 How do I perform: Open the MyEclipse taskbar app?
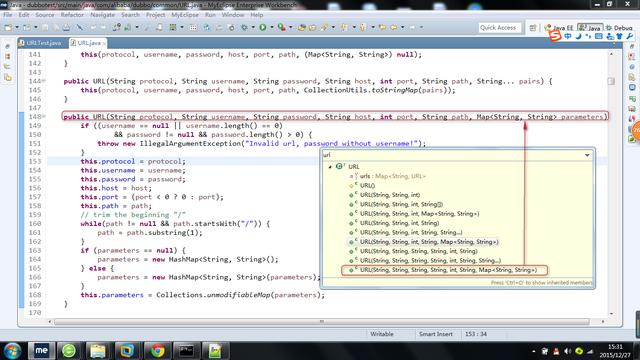pyautogui.click(x=41, y=351)
